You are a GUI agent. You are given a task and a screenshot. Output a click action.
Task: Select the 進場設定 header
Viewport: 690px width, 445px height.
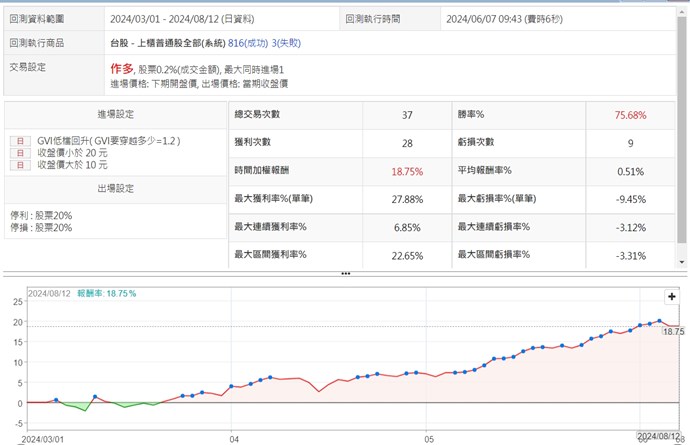tap(115, 114)
